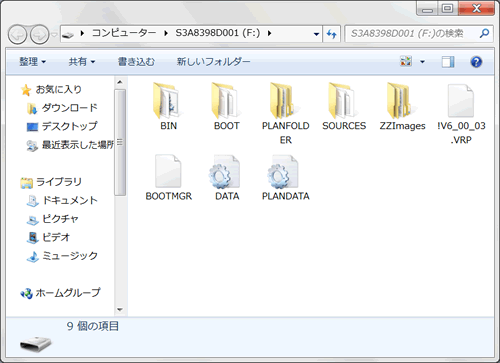This screenshot has height=363, width=500.
Task: Refresh the folder view
Action: (331, 34)
